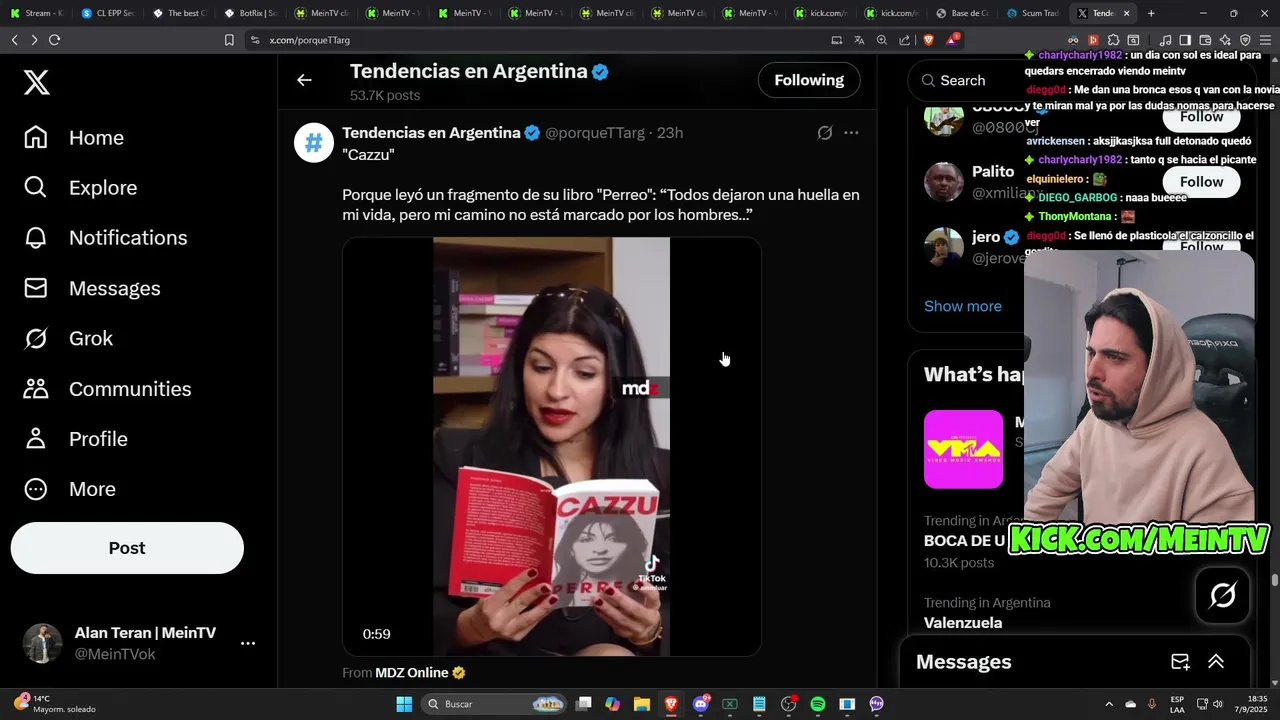Viewport: 1280px width, 720px height.
Task: Open Grok from the sidebar
Action: click(x=68, y=338)
